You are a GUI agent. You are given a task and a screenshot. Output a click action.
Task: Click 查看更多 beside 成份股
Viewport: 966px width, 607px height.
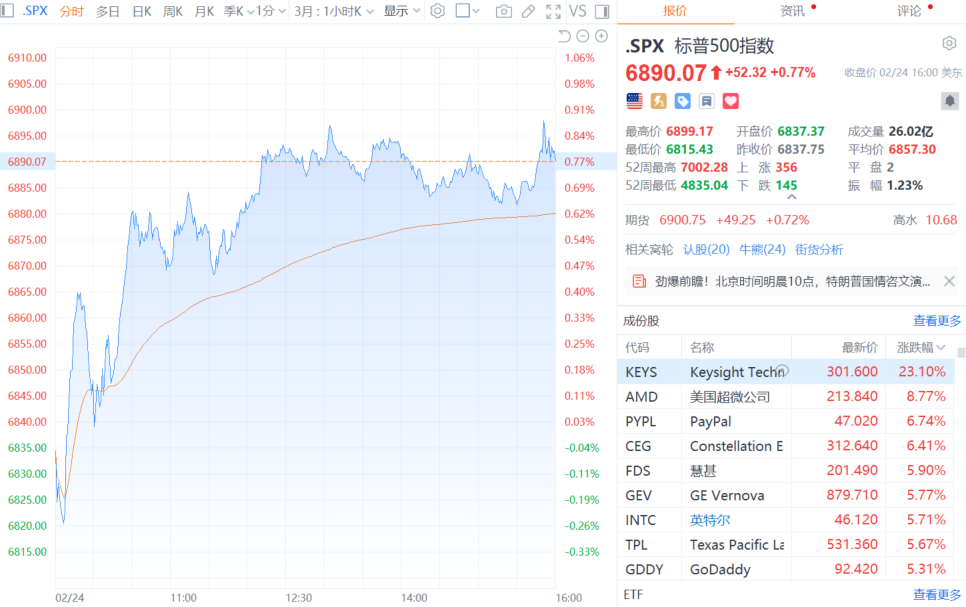point(936,321)
